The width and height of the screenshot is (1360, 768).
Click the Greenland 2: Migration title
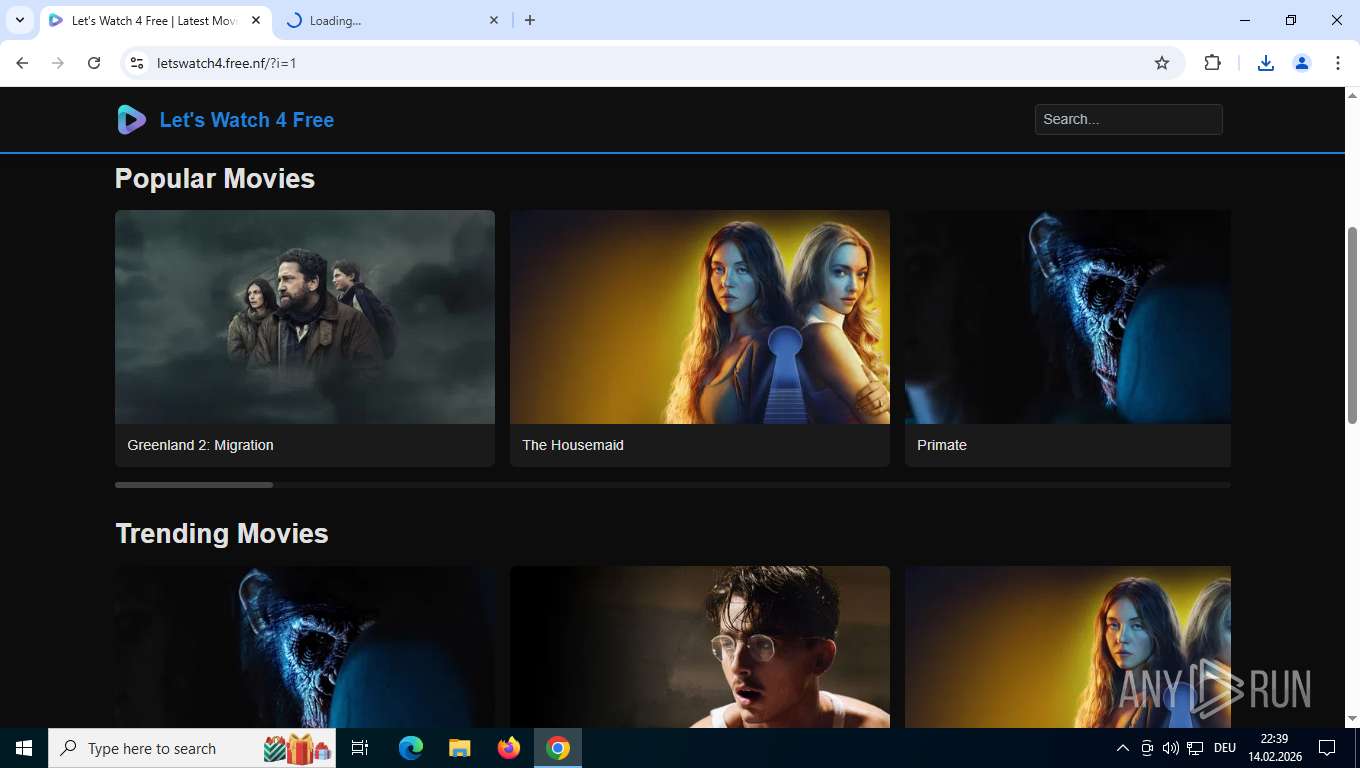200,445
